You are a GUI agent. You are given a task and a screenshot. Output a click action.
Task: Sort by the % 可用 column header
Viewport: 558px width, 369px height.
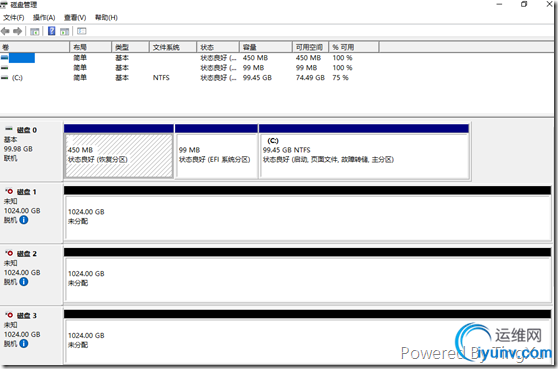pos(354,47)
